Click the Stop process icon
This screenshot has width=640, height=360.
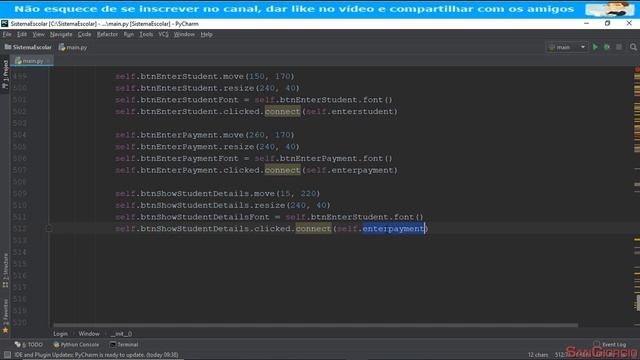619,47
